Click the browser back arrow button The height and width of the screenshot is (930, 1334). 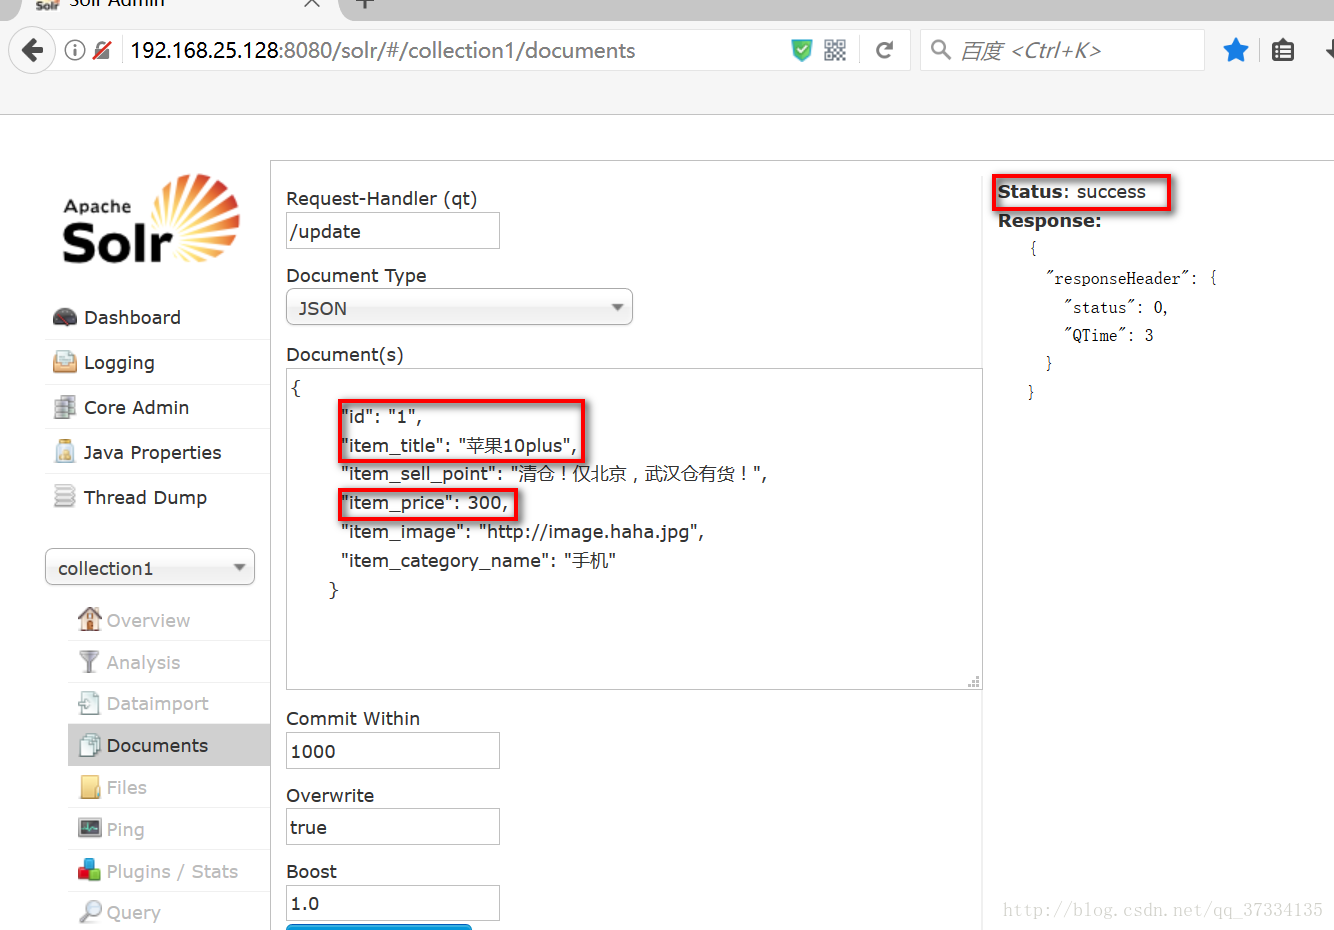[x=32, y=50]
